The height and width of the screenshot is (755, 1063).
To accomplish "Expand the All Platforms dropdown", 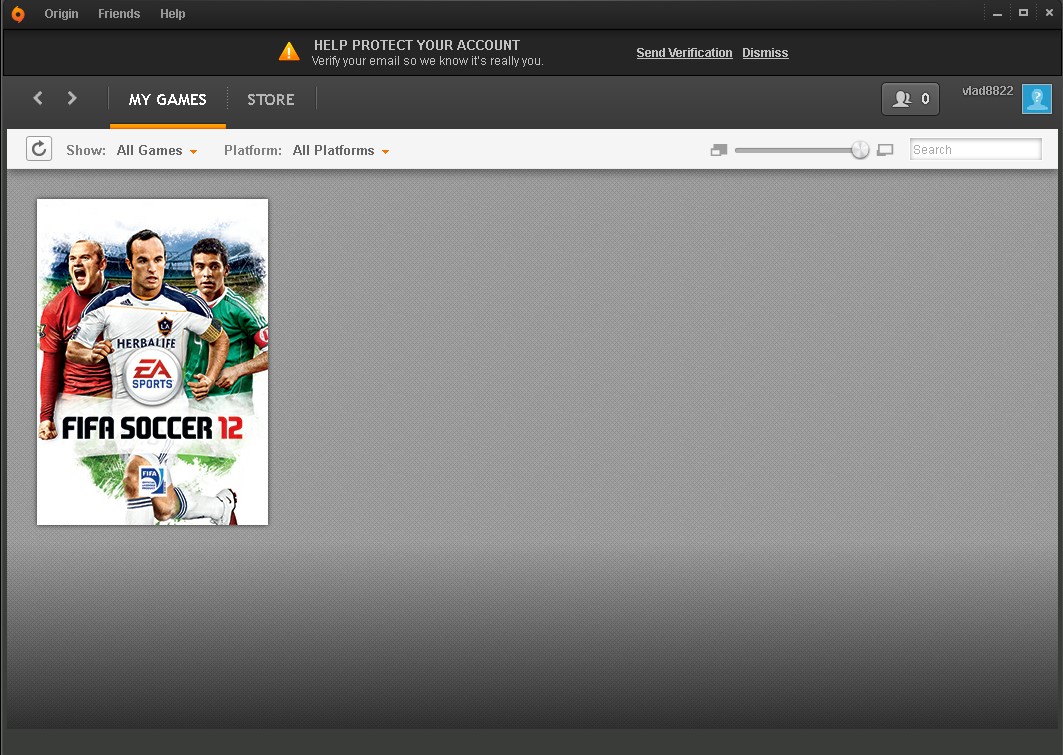I will (341, 150).
